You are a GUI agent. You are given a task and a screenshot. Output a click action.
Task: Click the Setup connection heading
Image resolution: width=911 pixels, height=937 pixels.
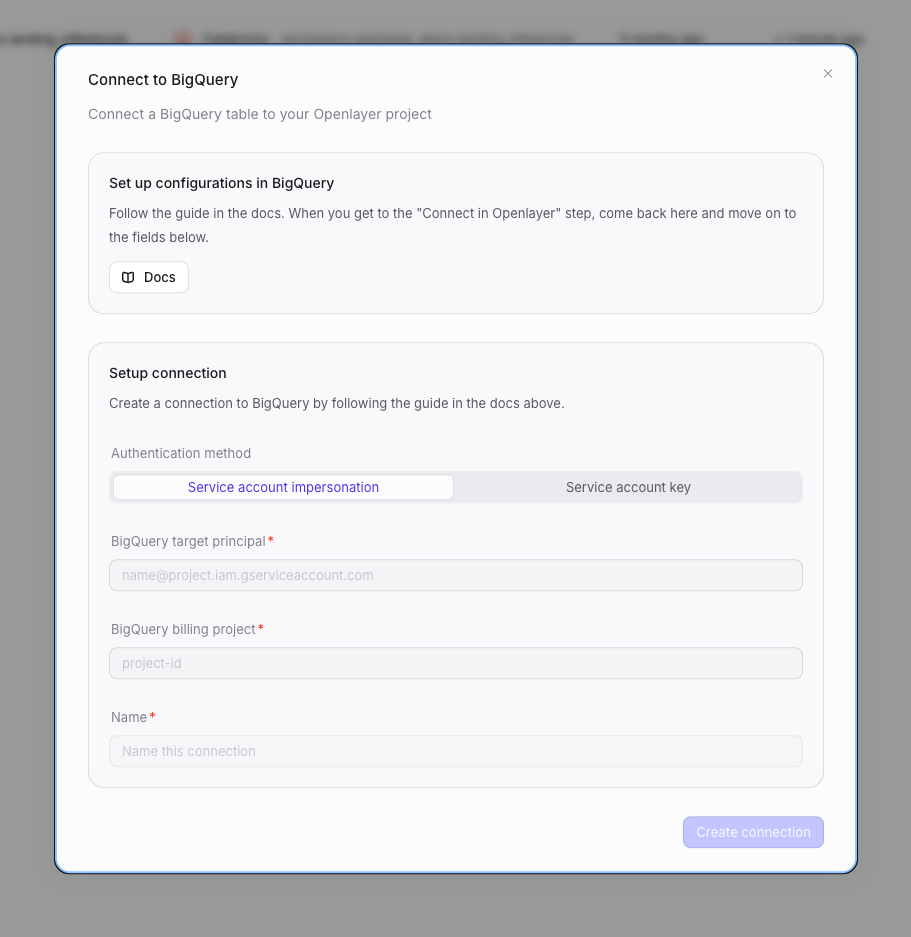point(167,373)
